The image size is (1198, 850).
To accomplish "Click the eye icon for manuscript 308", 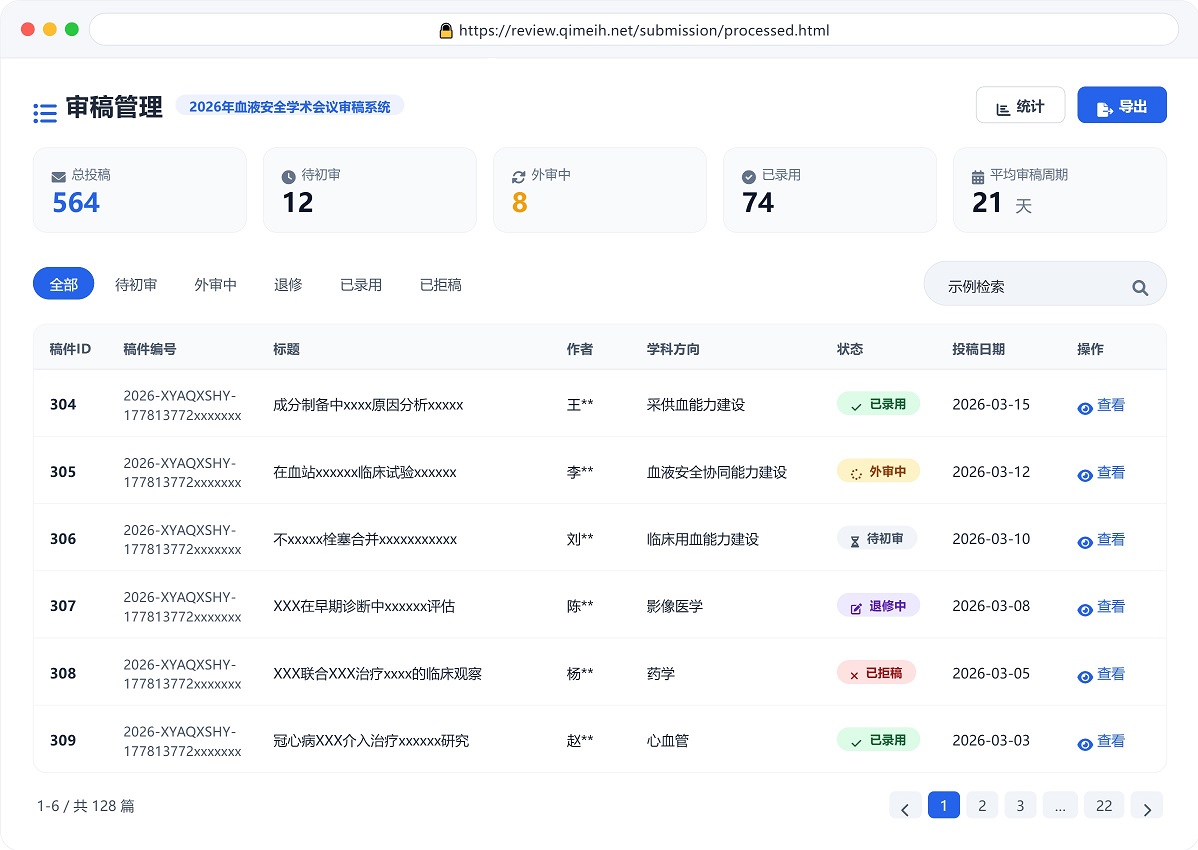I will click(x=1084, y=677).
